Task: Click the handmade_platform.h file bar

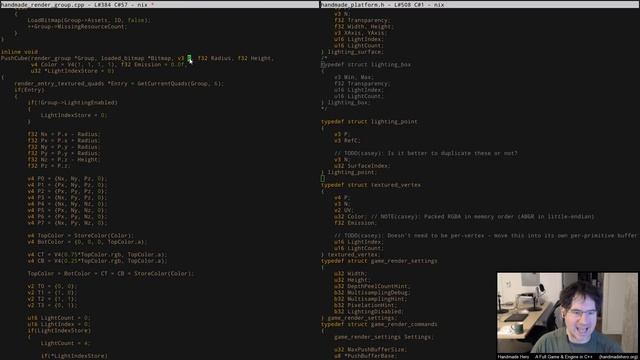Action: pyautogui.click(x=480, y=4)
